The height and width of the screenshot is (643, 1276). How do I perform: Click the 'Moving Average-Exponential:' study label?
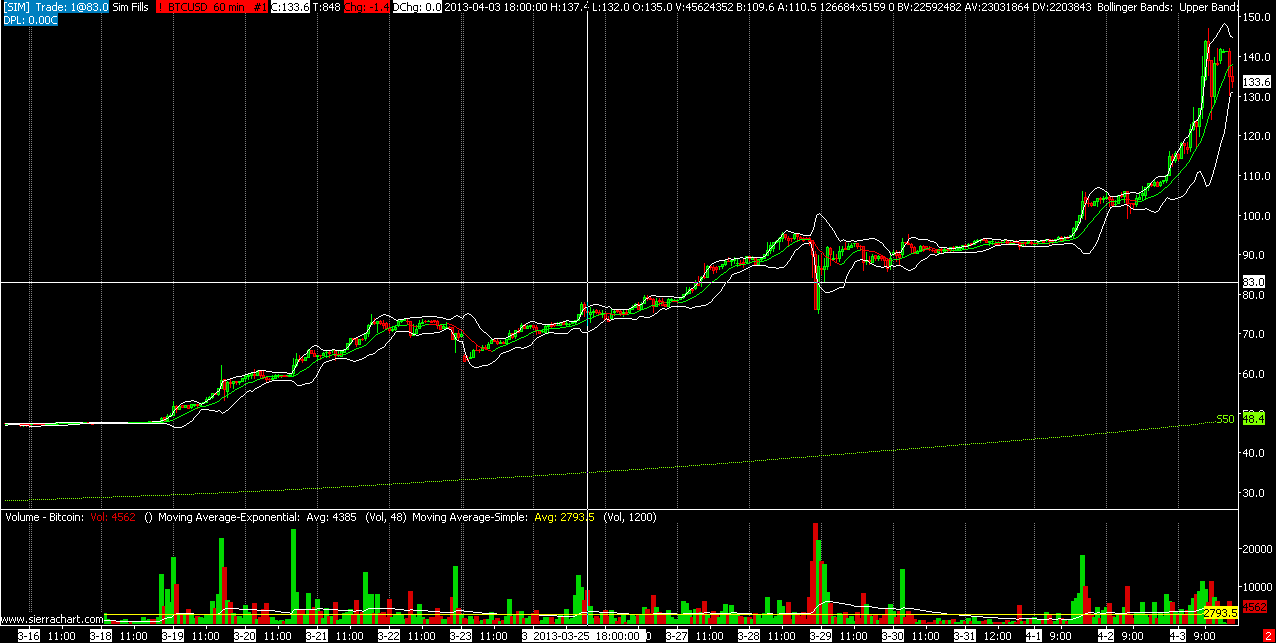[x=228, y=517]
